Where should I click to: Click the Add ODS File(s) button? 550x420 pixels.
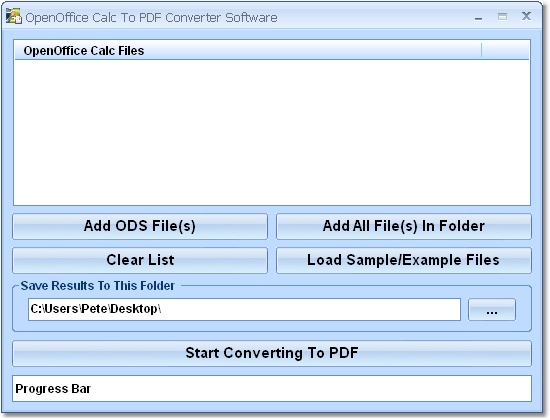click(x=140, y=226)
